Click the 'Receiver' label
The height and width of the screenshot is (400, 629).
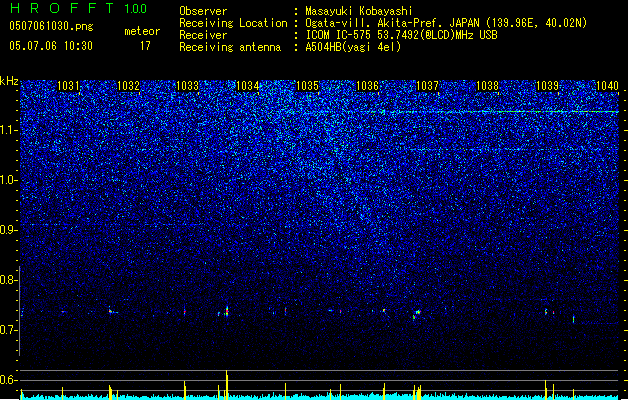203,35
